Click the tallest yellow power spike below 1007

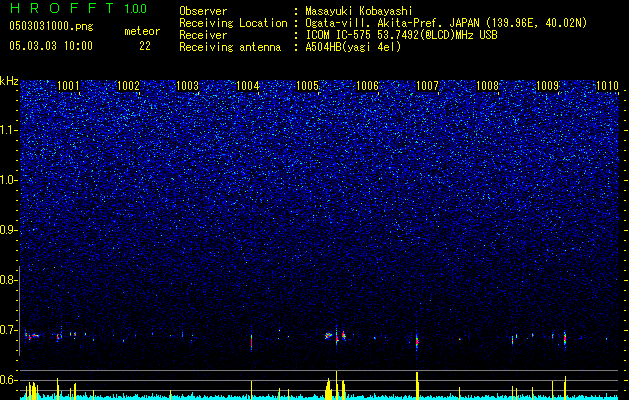tap(417, 386)
